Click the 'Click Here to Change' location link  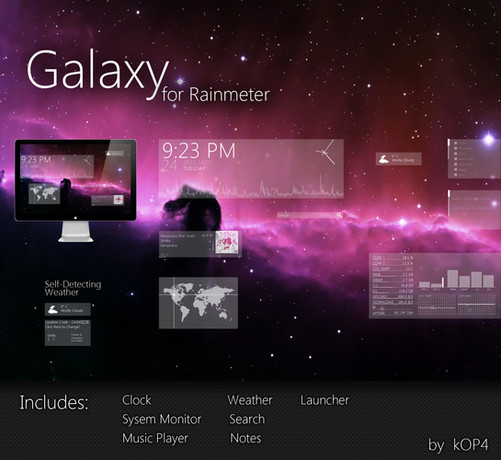[x=62, y=327]
